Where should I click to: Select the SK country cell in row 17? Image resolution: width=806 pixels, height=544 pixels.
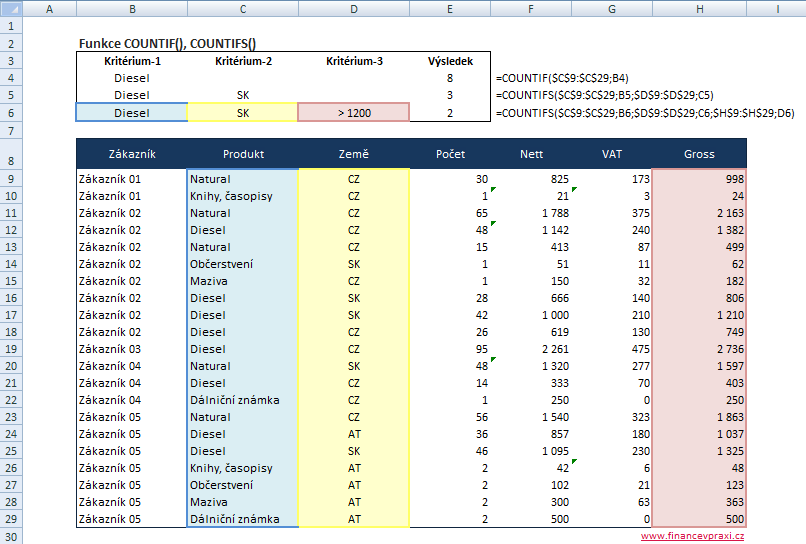(354, 315)
